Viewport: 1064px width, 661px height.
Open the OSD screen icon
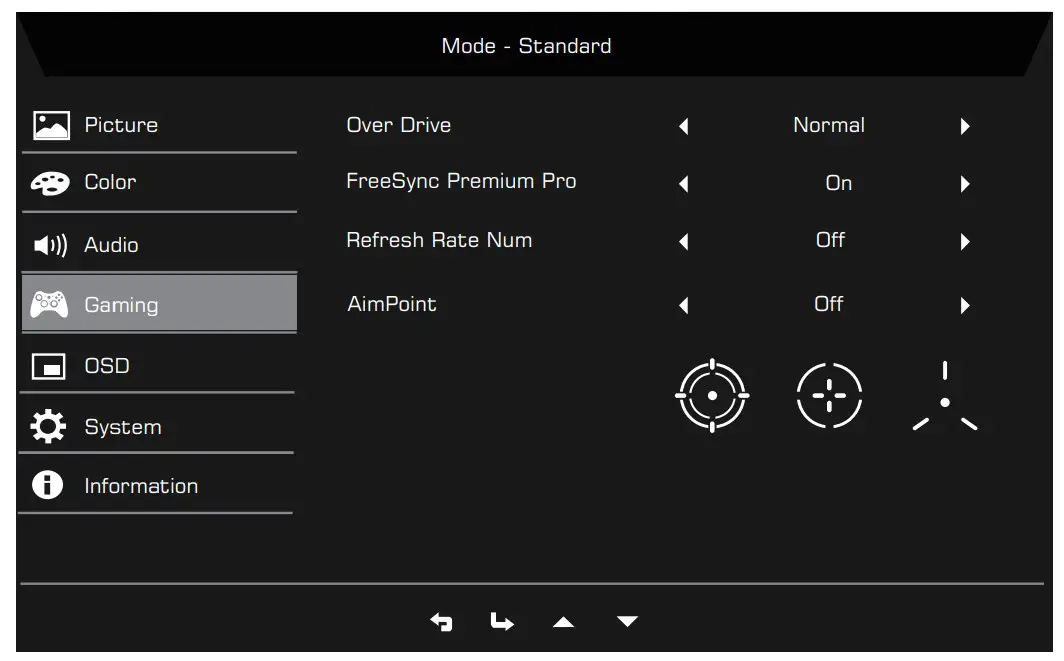coord(49,366)
